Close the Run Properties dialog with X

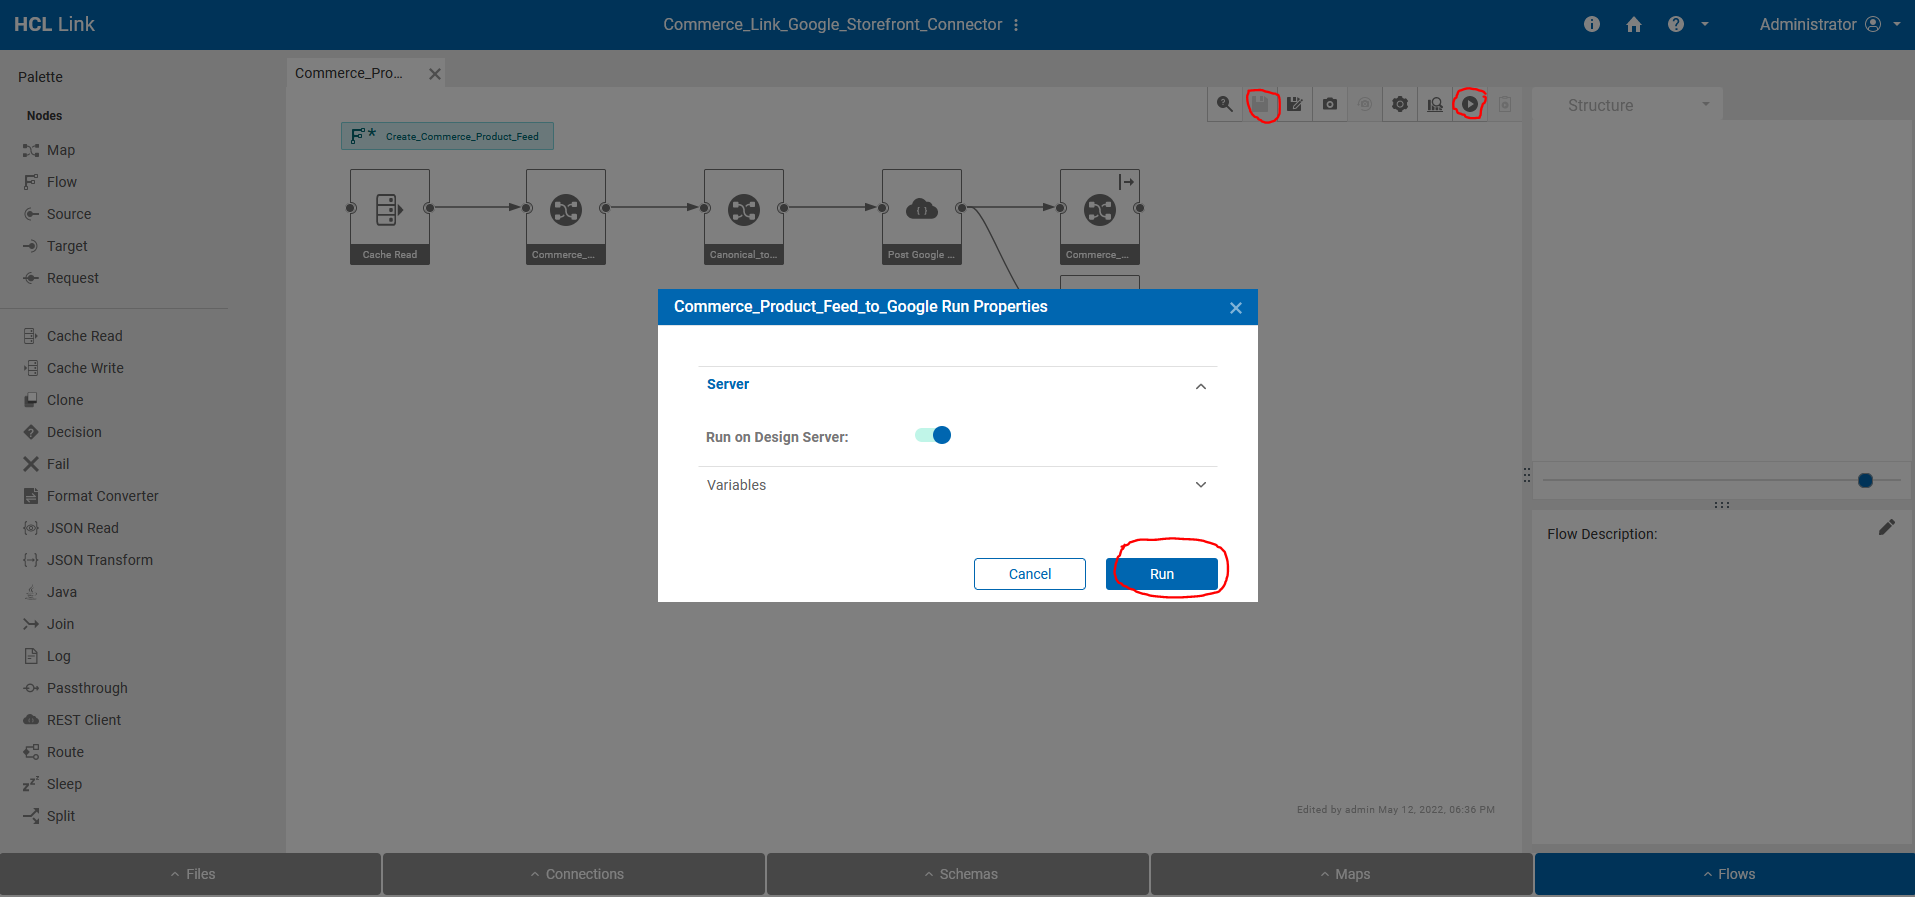pos(1236,308)
